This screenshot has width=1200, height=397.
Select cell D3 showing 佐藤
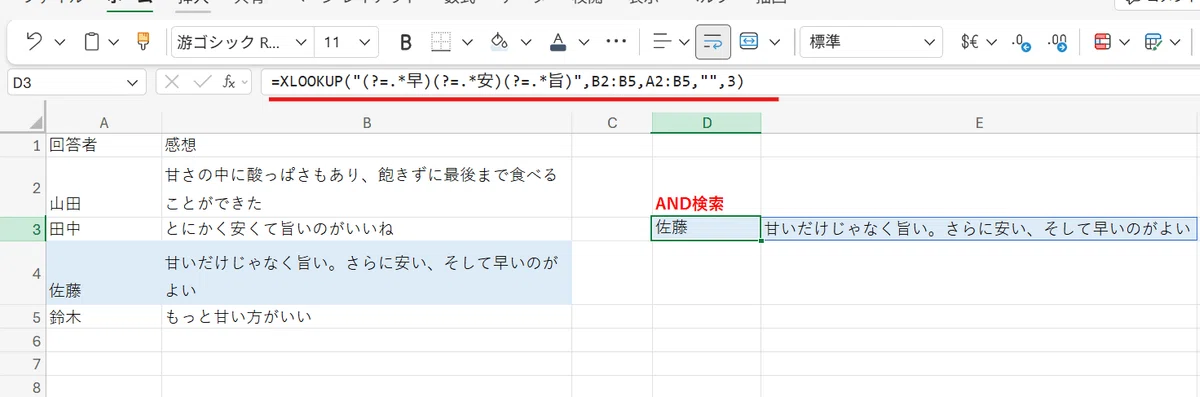pyautogui.click(x=706, y=229)
